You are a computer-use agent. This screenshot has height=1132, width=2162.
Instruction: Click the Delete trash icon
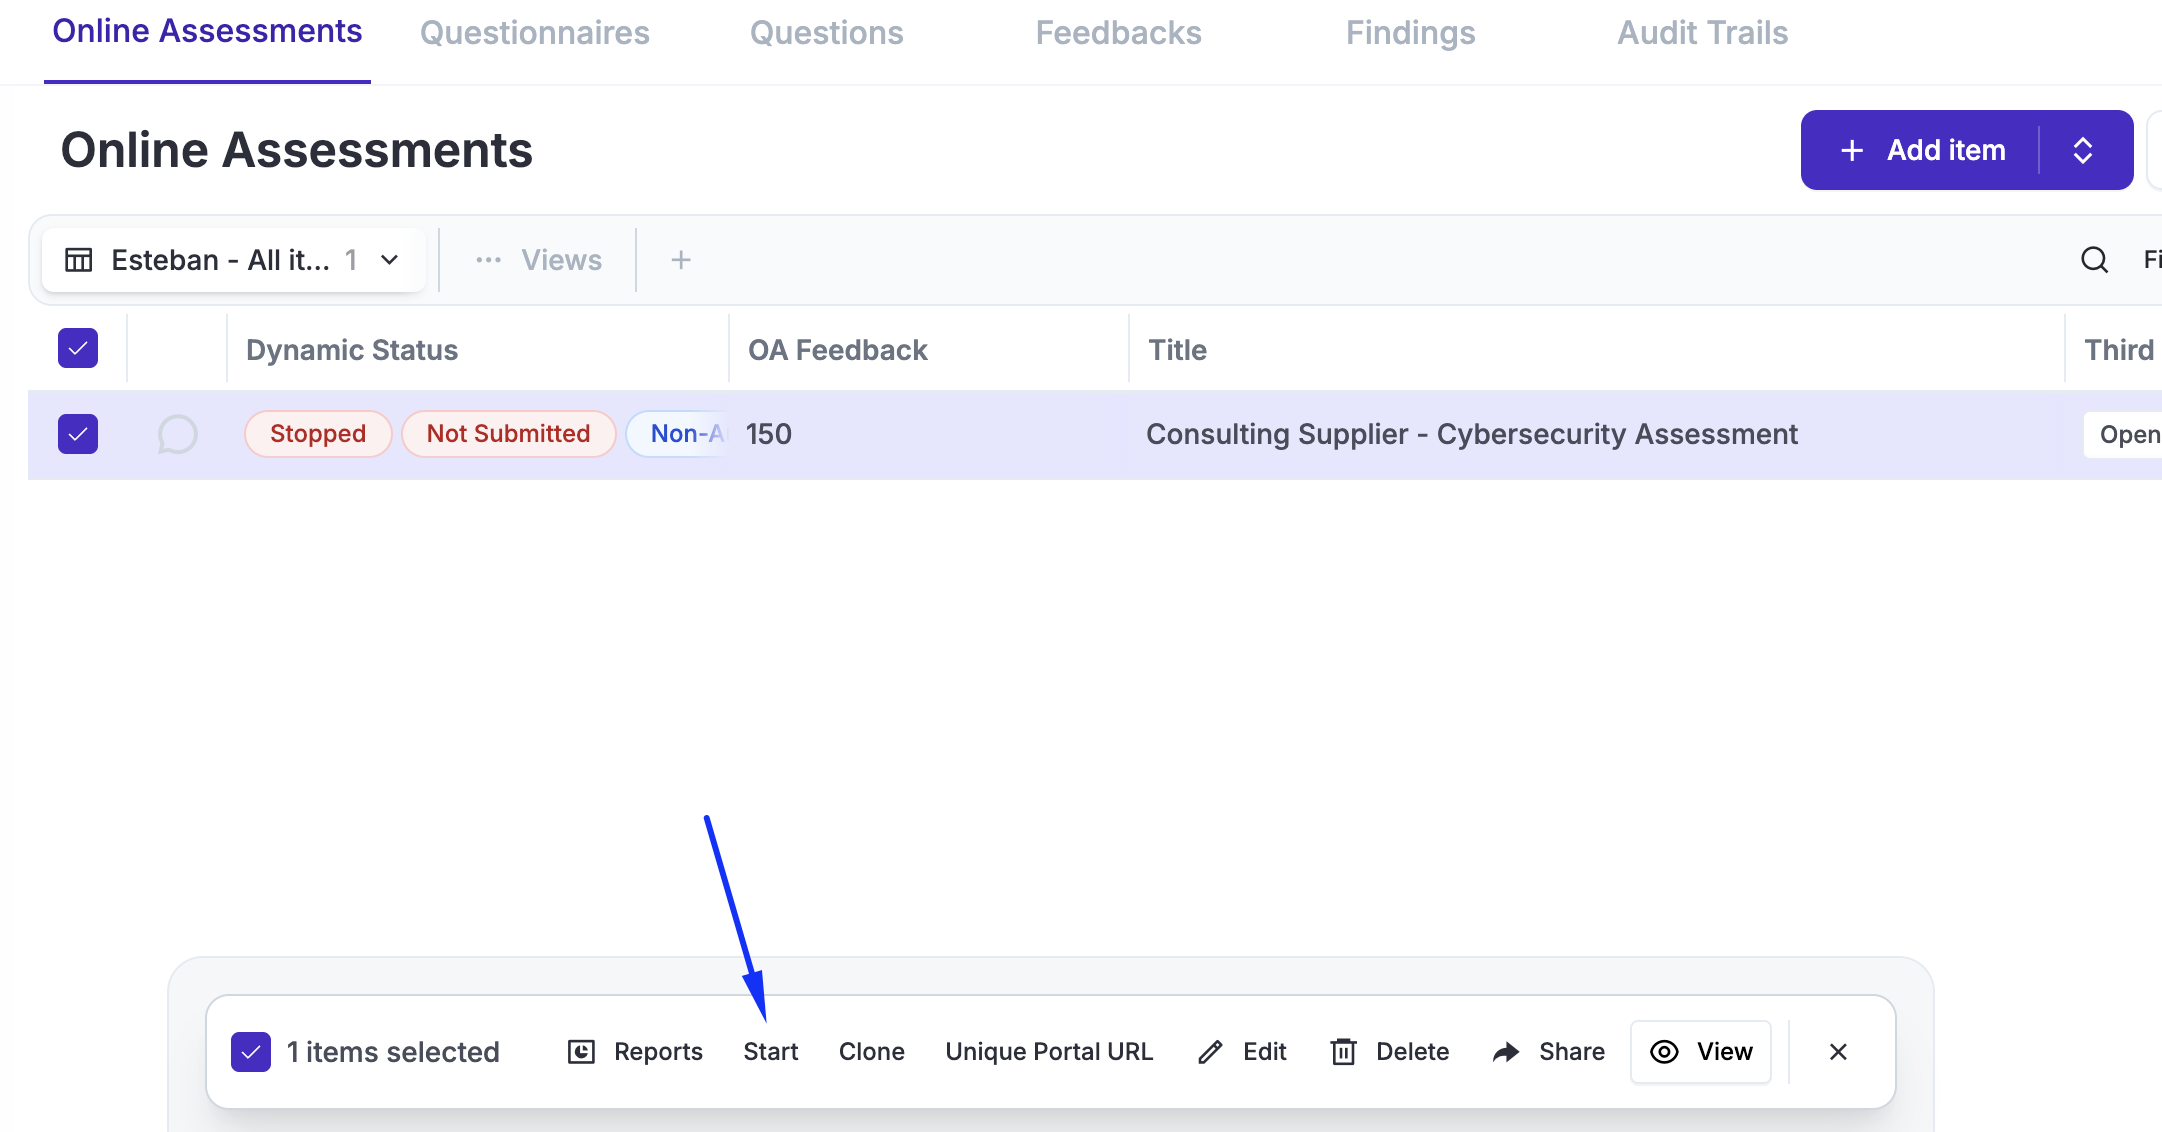point(1343,1052)
